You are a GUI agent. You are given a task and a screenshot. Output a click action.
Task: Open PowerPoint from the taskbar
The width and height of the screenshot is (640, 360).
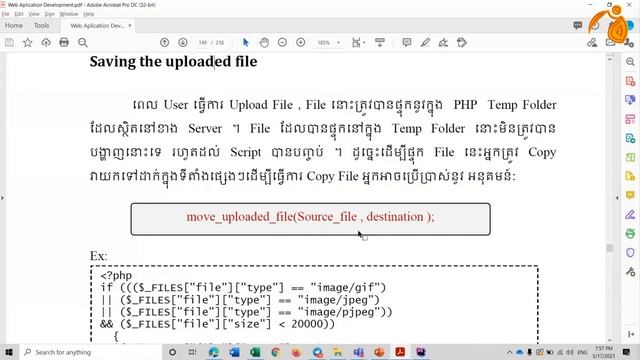pyautogui.click(x=379, y=352)
